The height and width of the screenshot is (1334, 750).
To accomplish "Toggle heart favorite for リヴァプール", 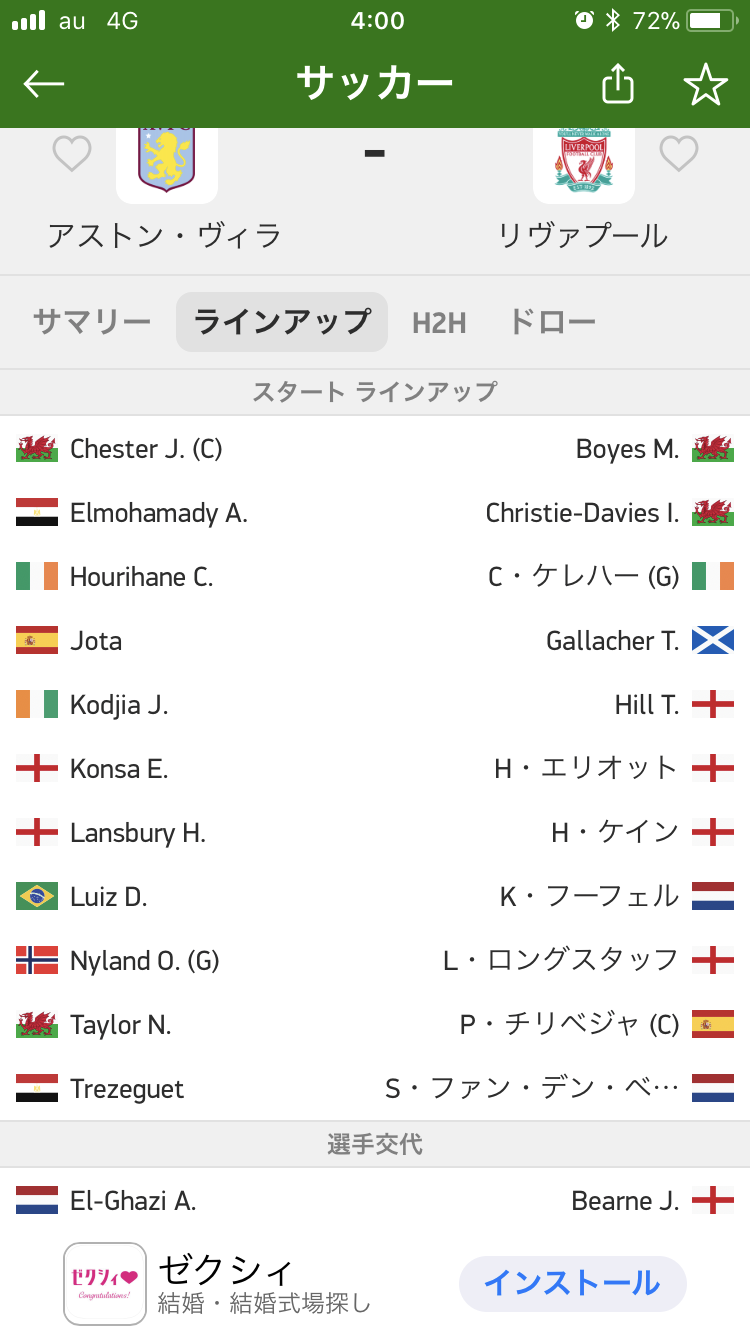I will click(x=678, y=154).
